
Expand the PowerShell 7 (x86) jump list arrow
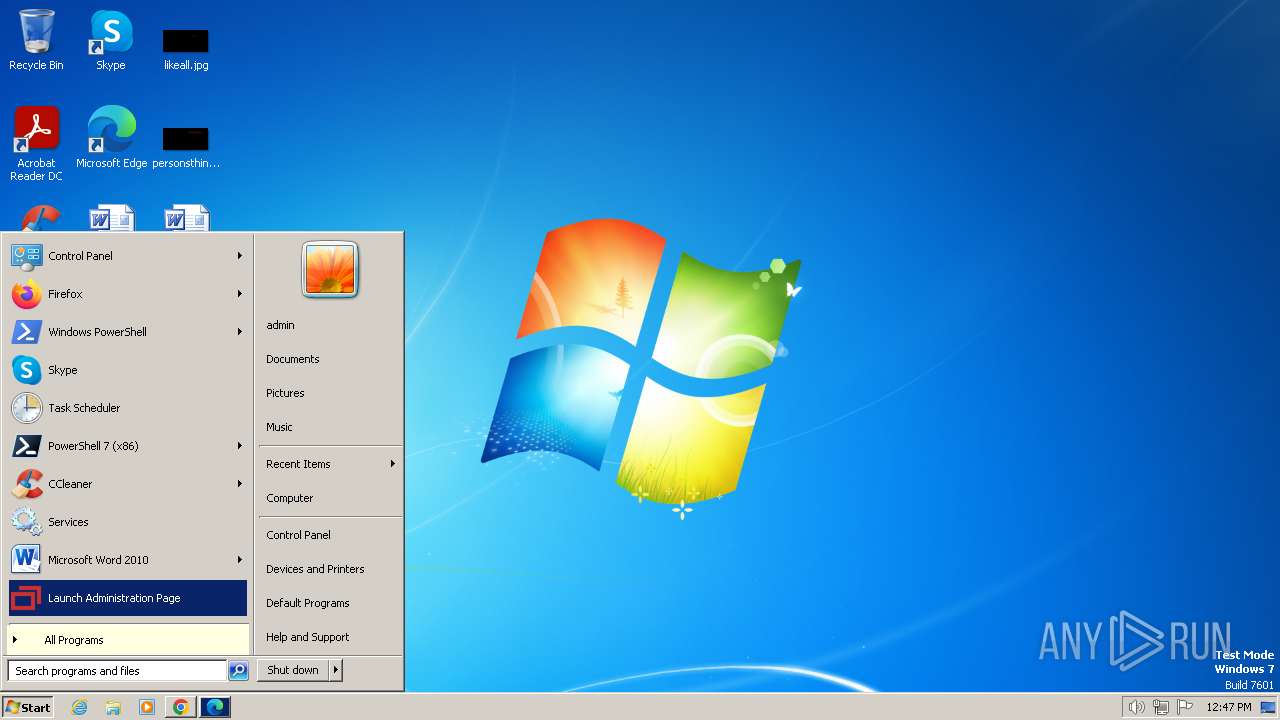tap(240, 446)
